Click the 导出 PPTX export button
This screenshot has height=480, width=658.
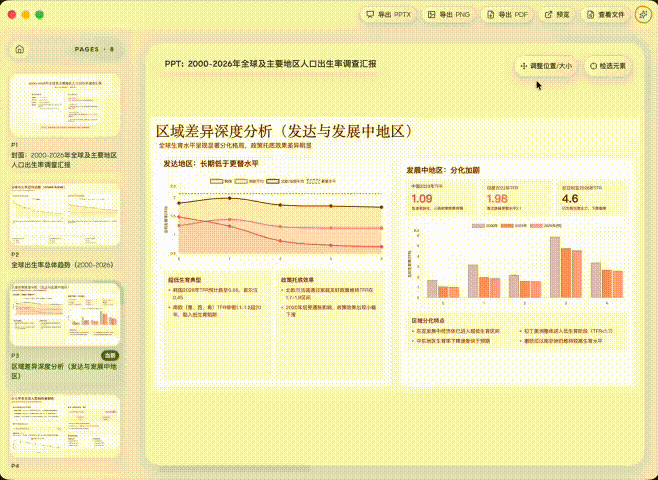[x=388, y=15]
